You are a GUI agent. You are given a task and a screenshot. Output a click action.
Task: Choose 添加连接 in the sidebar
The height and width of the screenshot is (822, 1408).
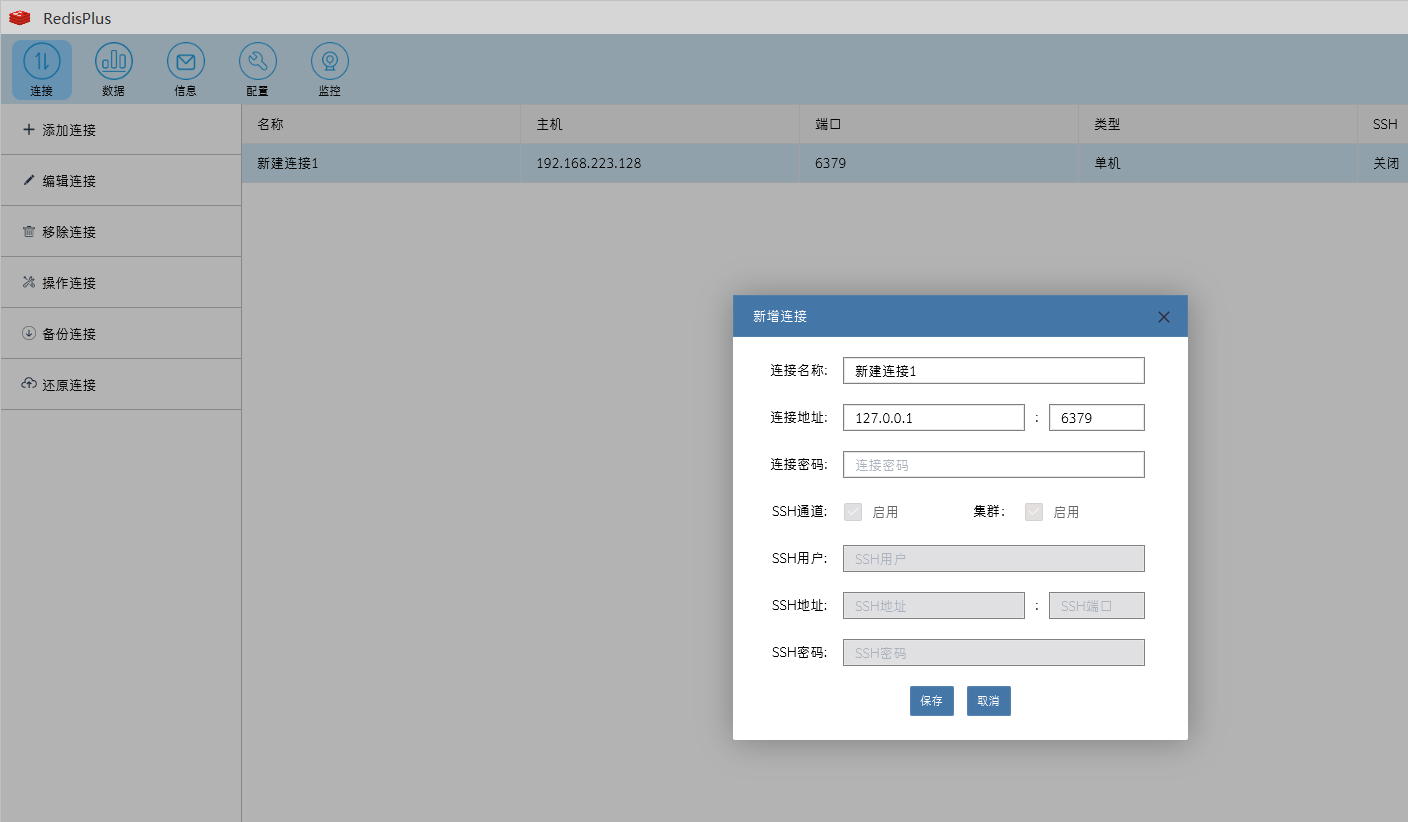[121, 130]
